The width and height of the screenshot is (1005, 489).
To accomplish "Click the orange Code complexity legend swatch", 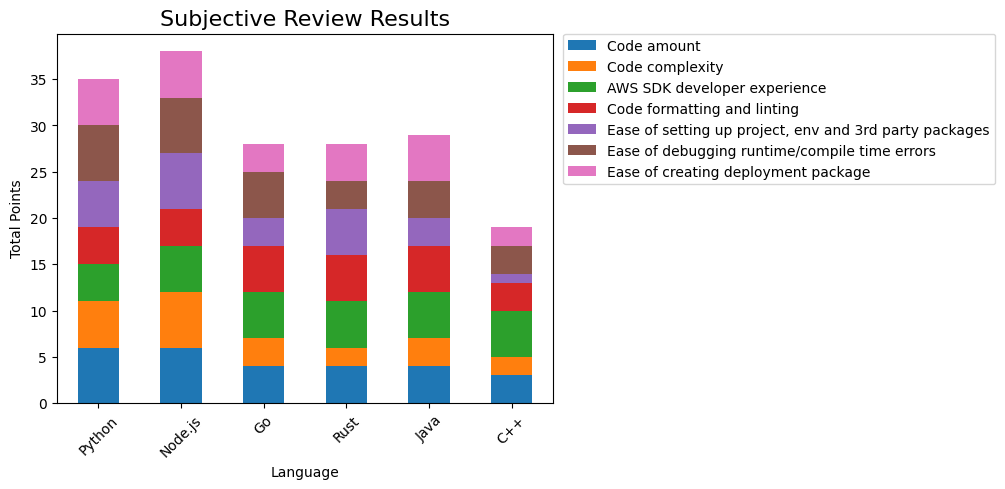I will pos(583,67).
